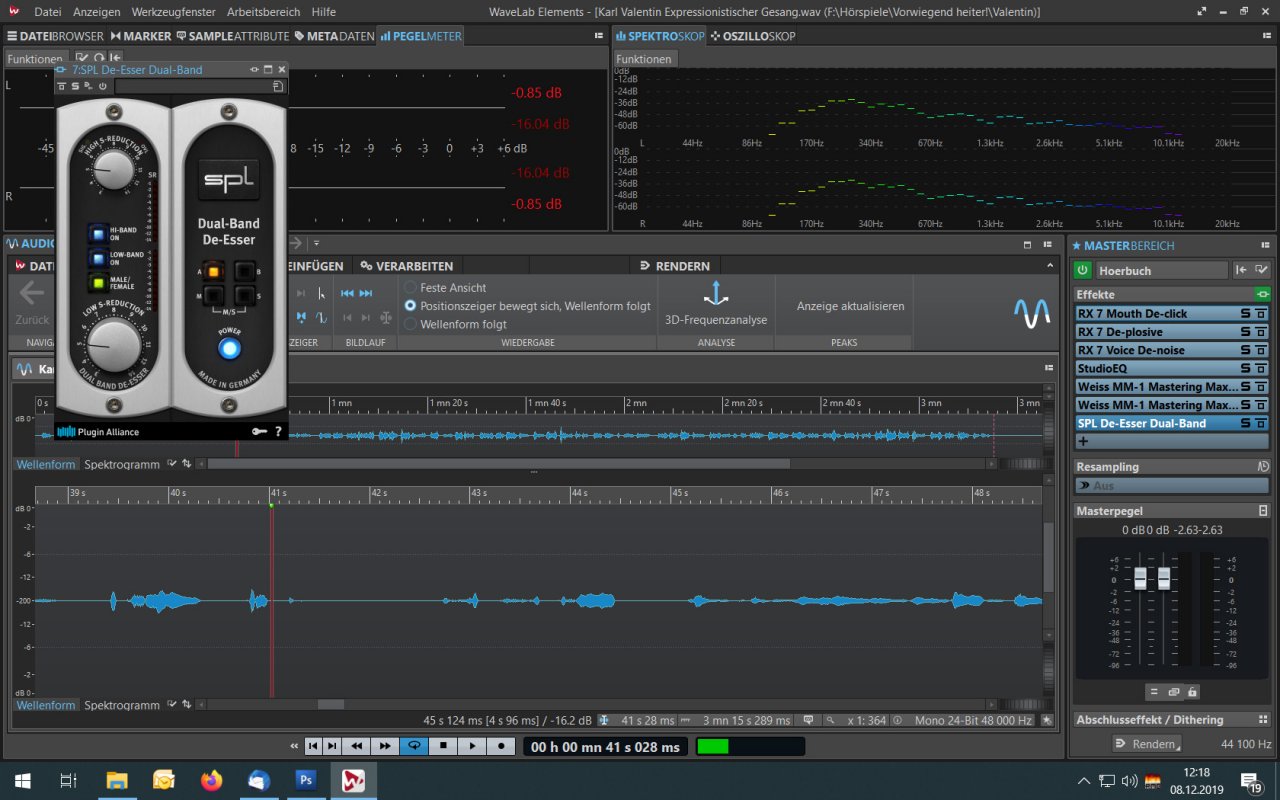
Task: Click the rewind transport button
Action: point(356,746)
